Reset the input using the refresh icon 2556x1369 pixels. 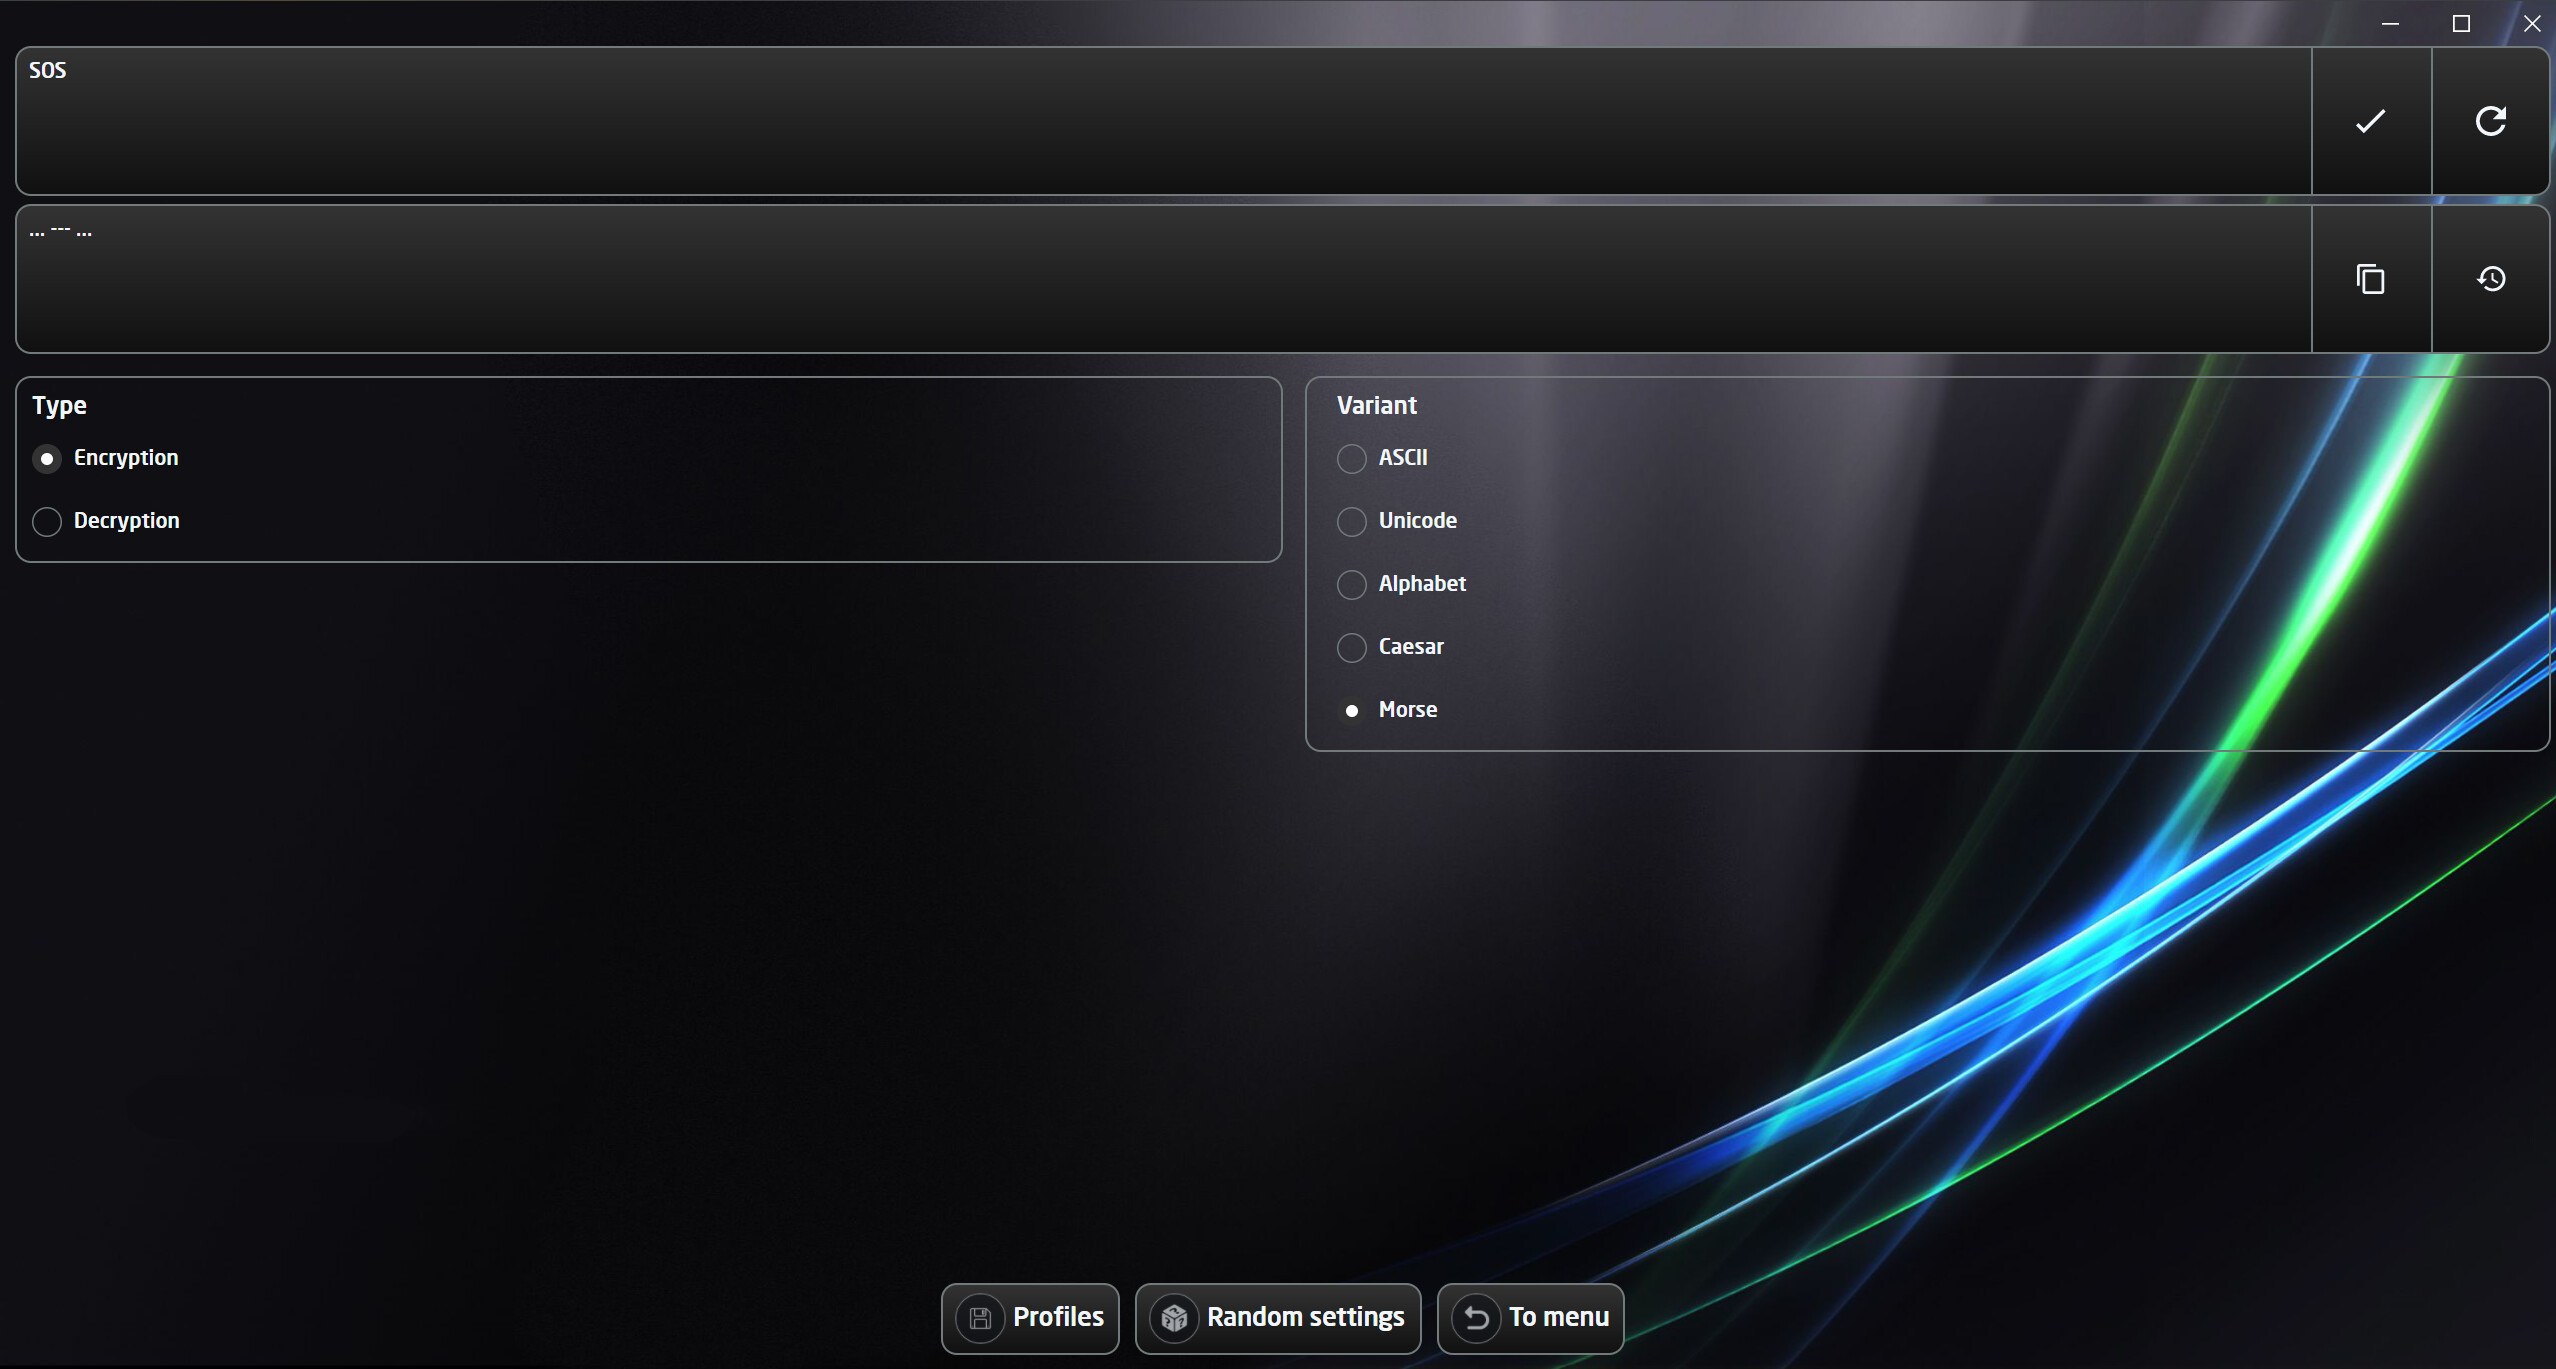point(2491,121)
